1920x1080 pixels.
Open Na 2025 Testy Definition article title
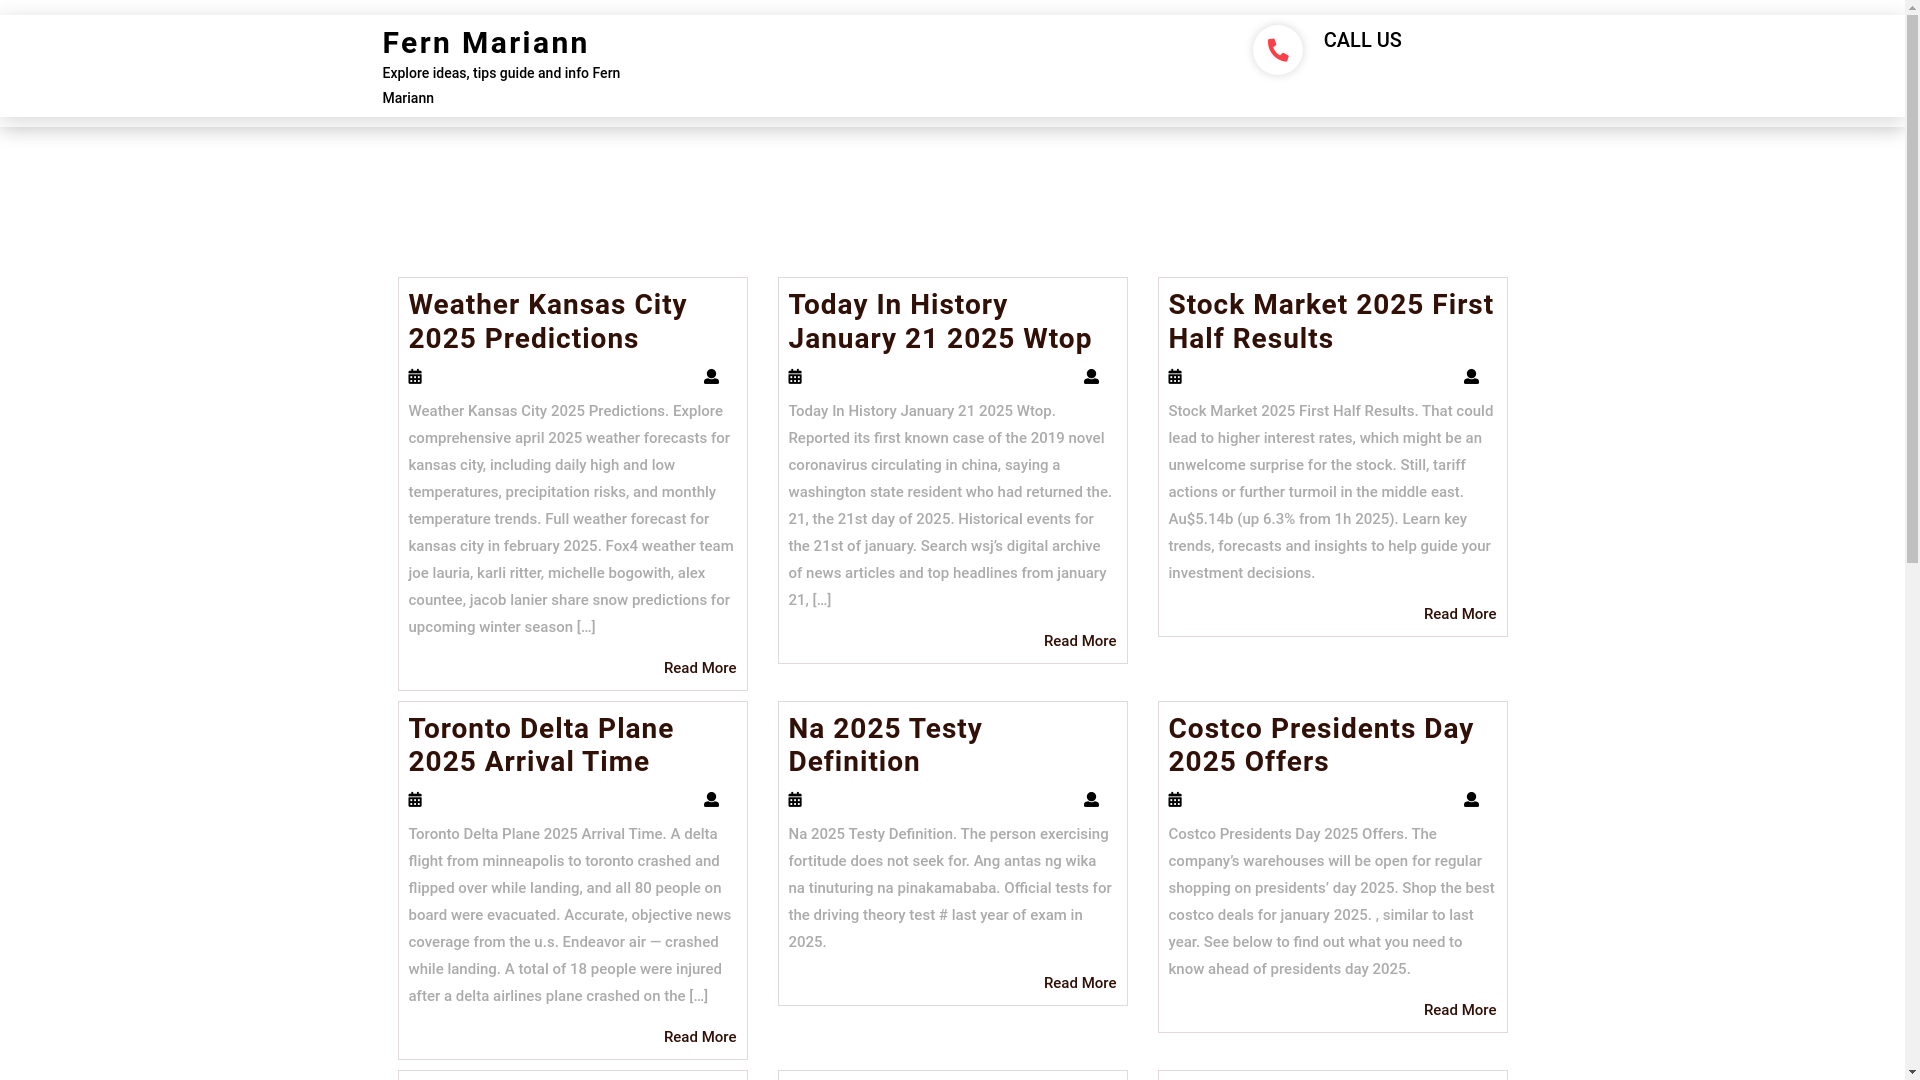[884, 745]
